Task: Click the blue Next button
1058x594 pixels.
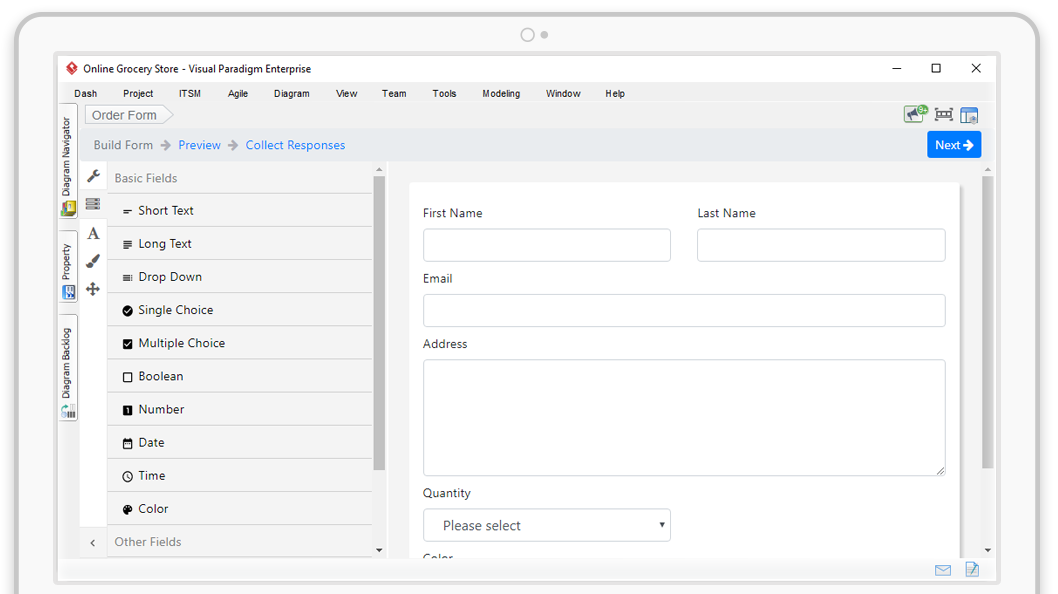Action: pyautogui.click(x=953, y=145)
